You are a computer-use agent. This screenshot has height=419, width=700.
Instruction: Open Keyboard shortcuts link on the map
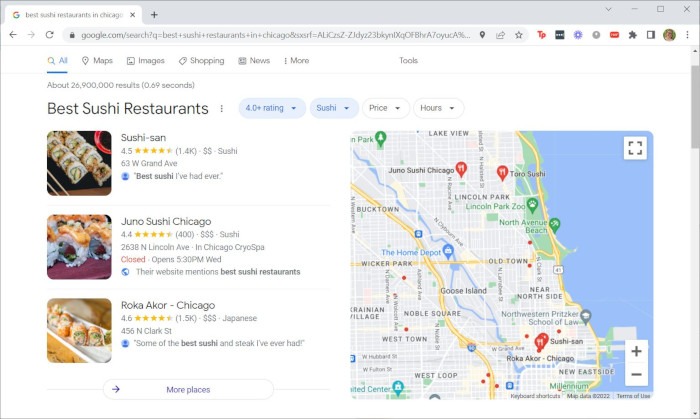click(535, 396)
